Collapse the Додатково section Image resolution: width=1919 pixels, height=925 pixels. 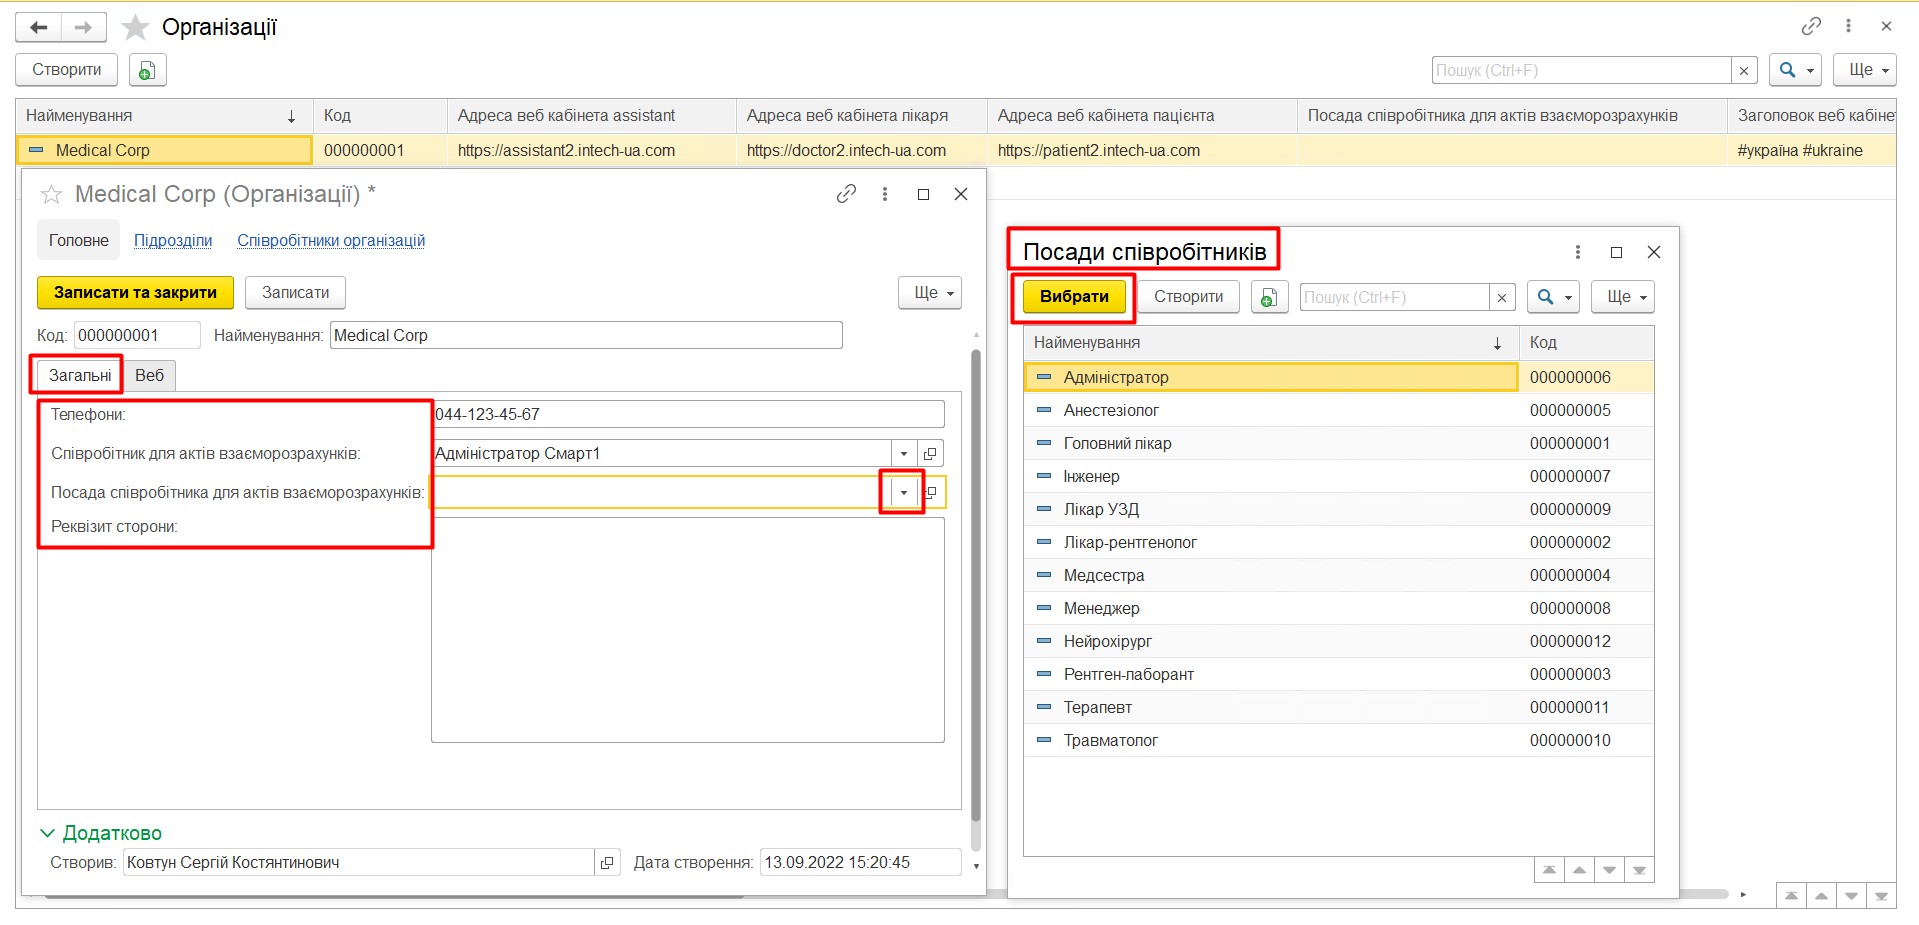[x=47, y=833]
